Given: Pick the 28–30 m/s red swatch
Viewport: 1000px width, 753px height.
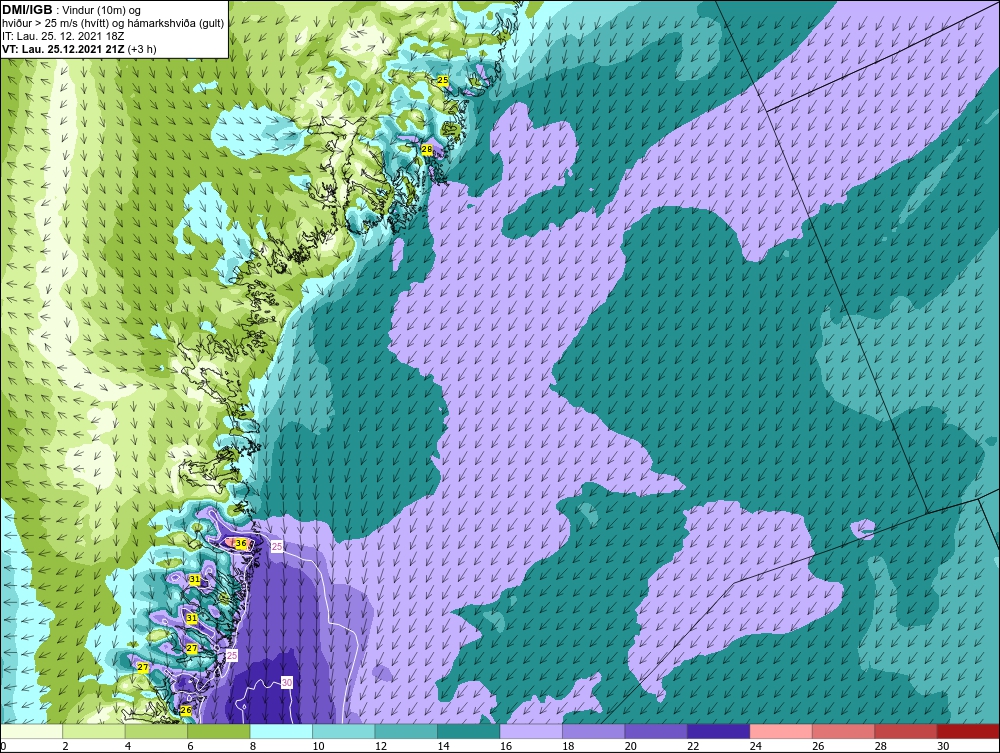Looking at the screenshot, I should click(x=906, y=731).
